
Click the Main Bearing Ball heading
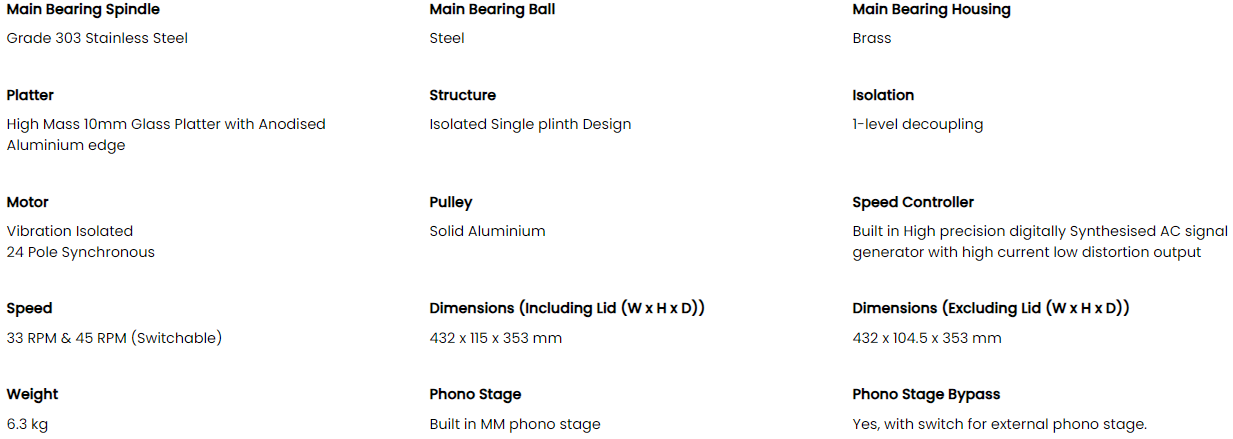[492, 10]
